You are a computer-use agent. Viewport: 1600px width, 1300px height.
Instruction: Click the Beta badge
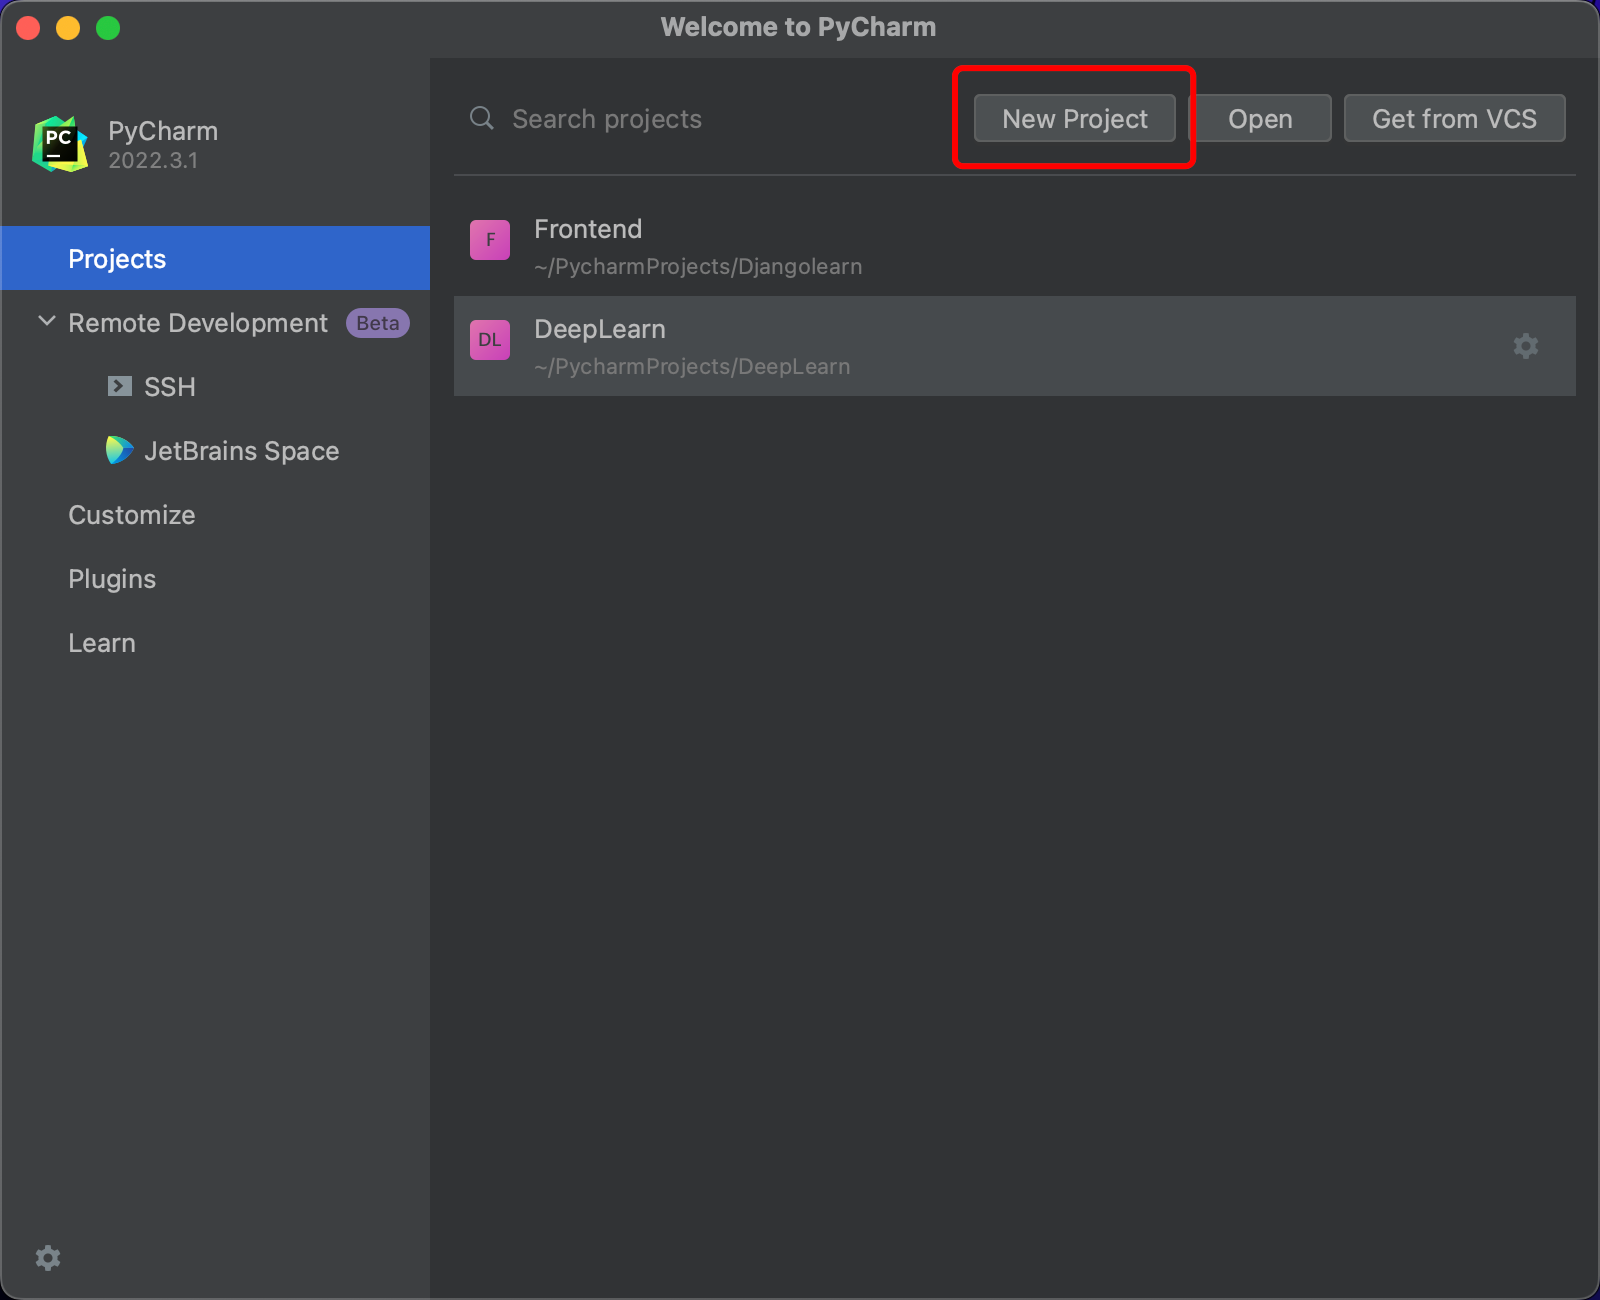pos(378,322)
